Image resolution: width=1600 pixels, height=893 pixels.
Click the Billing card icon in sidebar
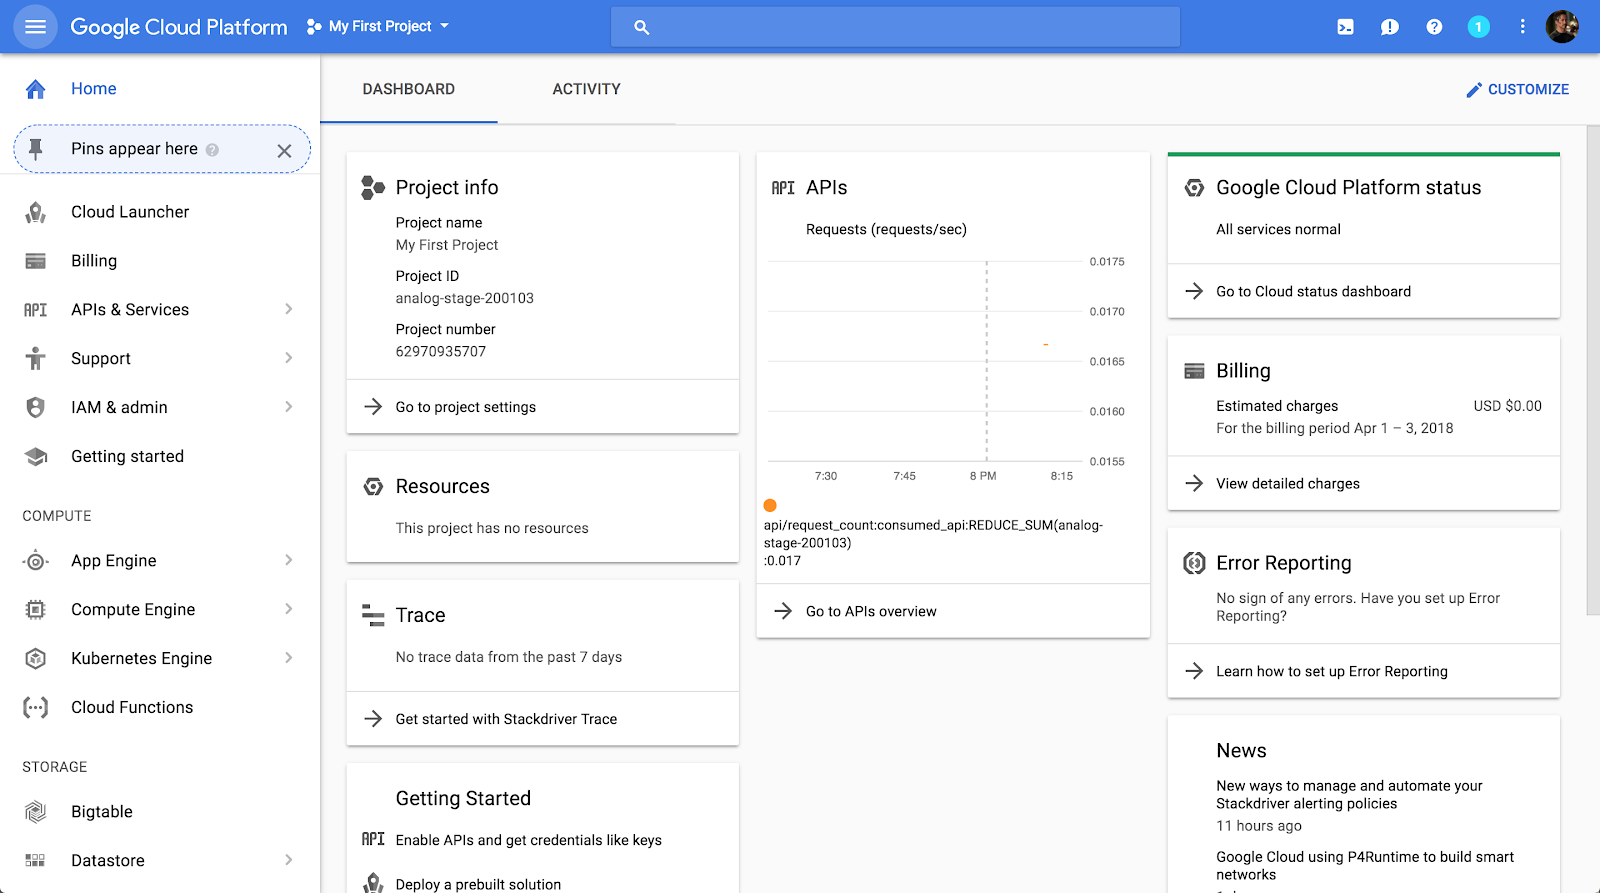(35, 261)
